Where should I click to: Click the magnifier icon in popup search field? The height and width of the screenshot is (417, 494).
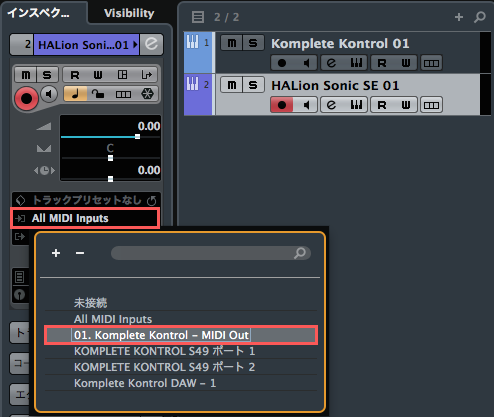pos(300,253)
